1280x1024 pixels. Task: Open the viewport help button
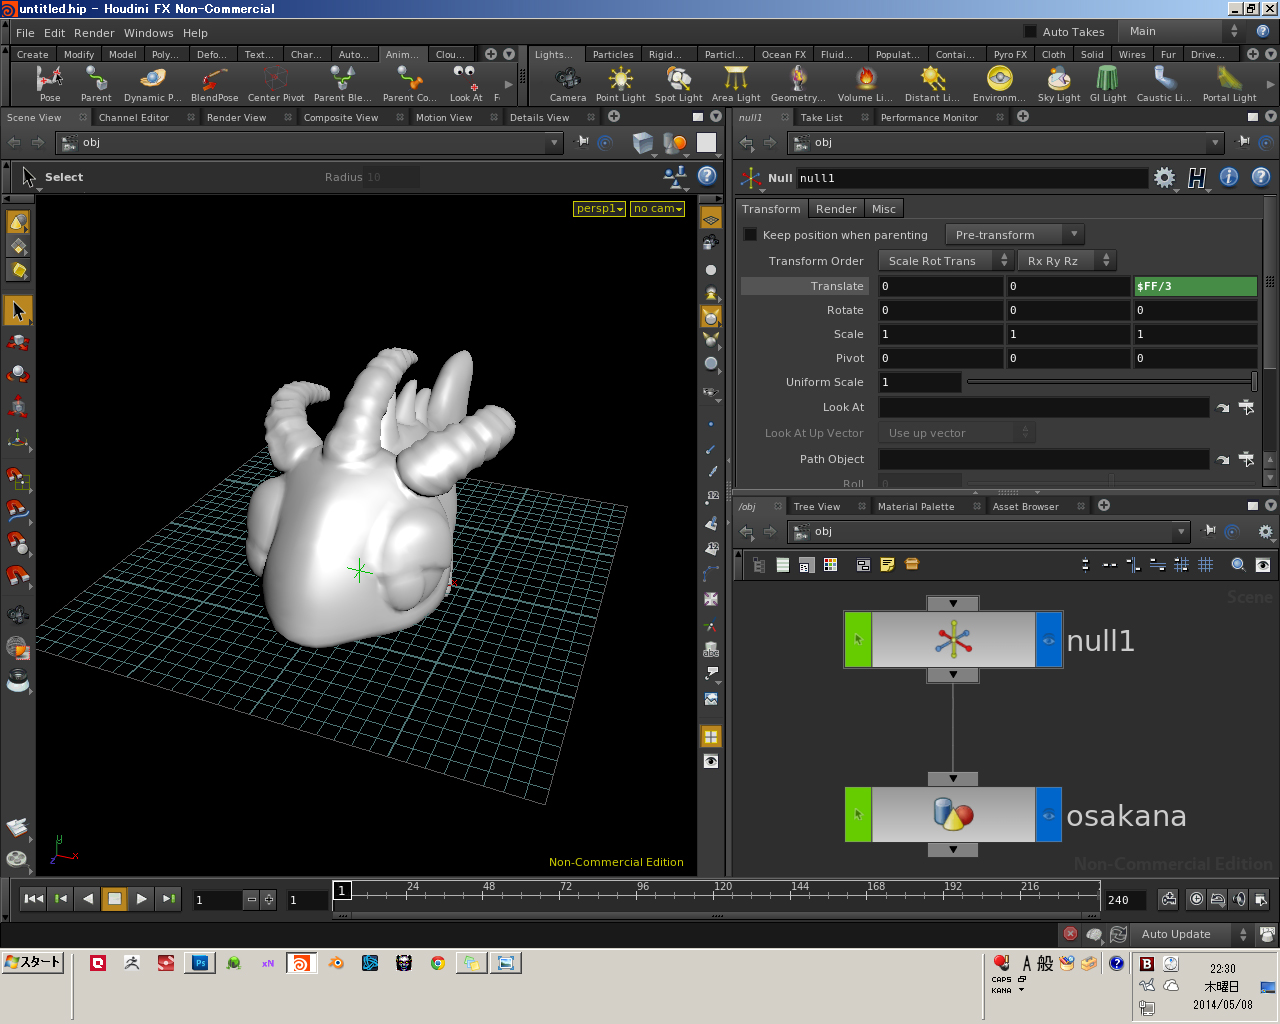707,176
